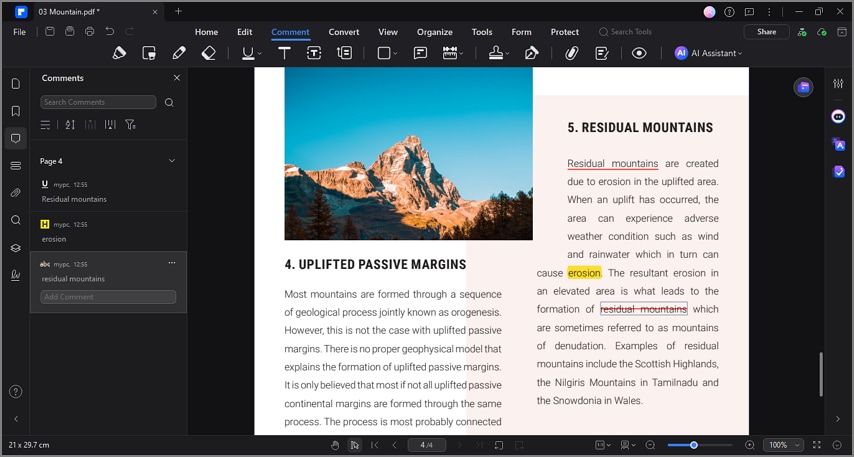854x457 pixels.
Task: Click the Search Comments field
Action: point(98,102)
